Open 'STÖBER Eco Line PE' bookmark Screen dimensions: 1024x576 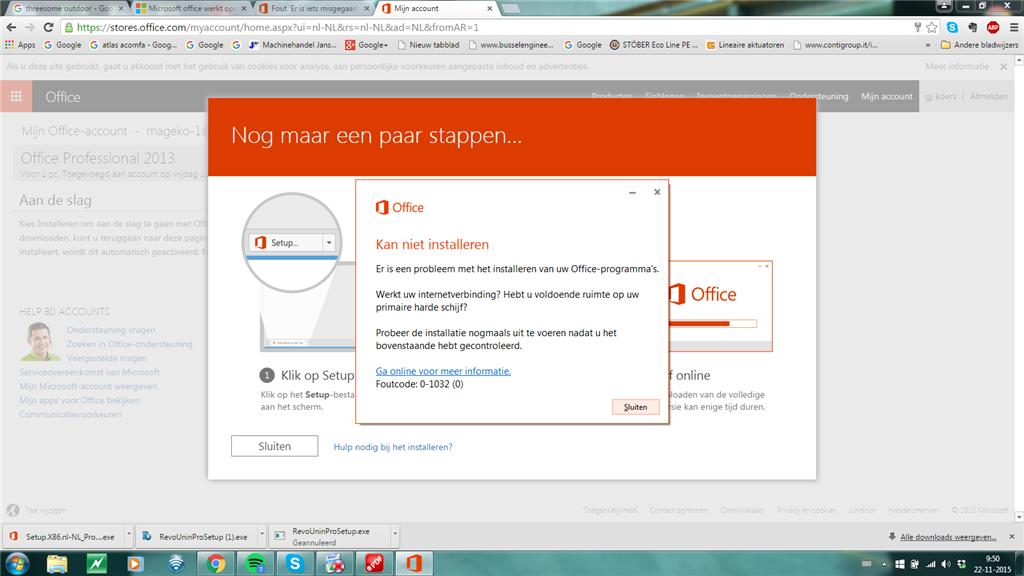tap(654, 45)
